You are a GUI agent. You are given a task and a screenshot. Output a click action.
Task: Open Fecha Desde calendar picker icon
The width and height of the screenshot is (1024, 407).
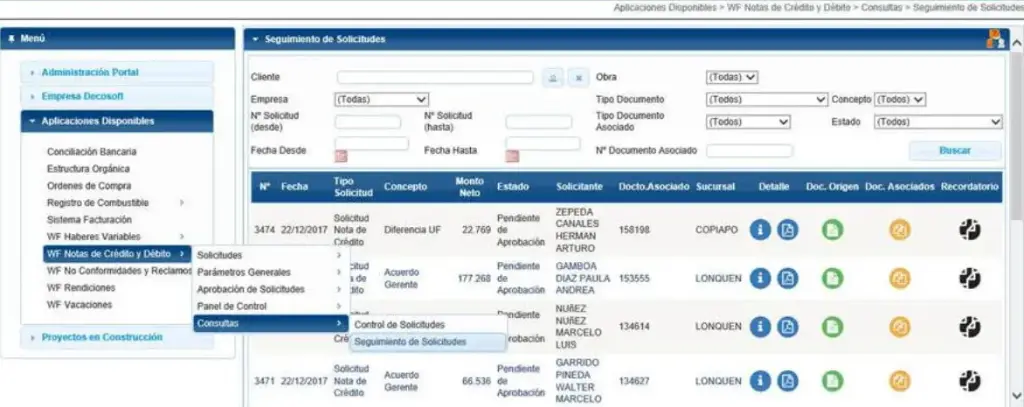click(x=341, y=156)
